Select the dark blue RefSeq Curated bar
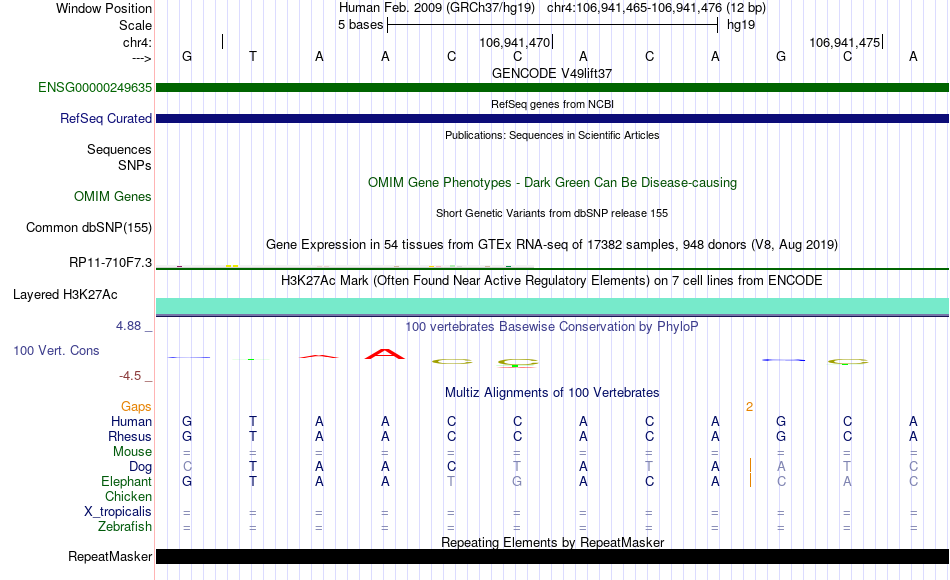 pos(552,118)
